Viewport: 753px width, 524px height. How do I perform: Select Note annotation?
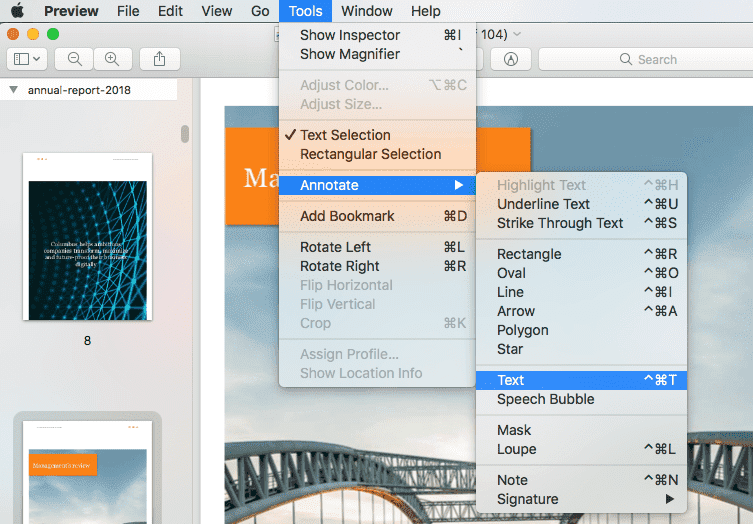tap(582, 480)
